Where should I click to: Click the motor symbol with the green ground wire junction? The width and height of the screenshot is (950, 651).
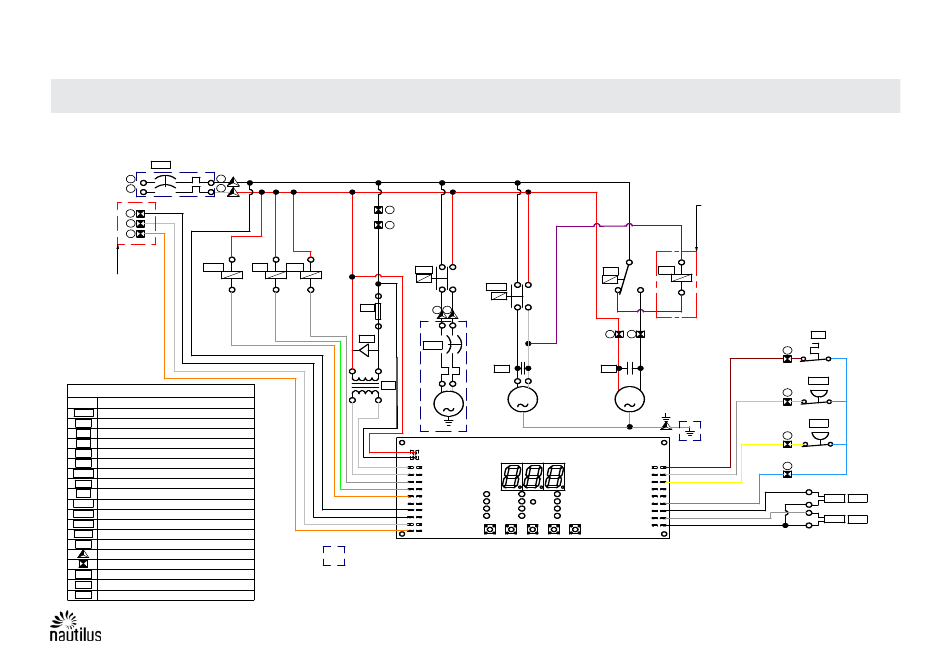point(629,400)
